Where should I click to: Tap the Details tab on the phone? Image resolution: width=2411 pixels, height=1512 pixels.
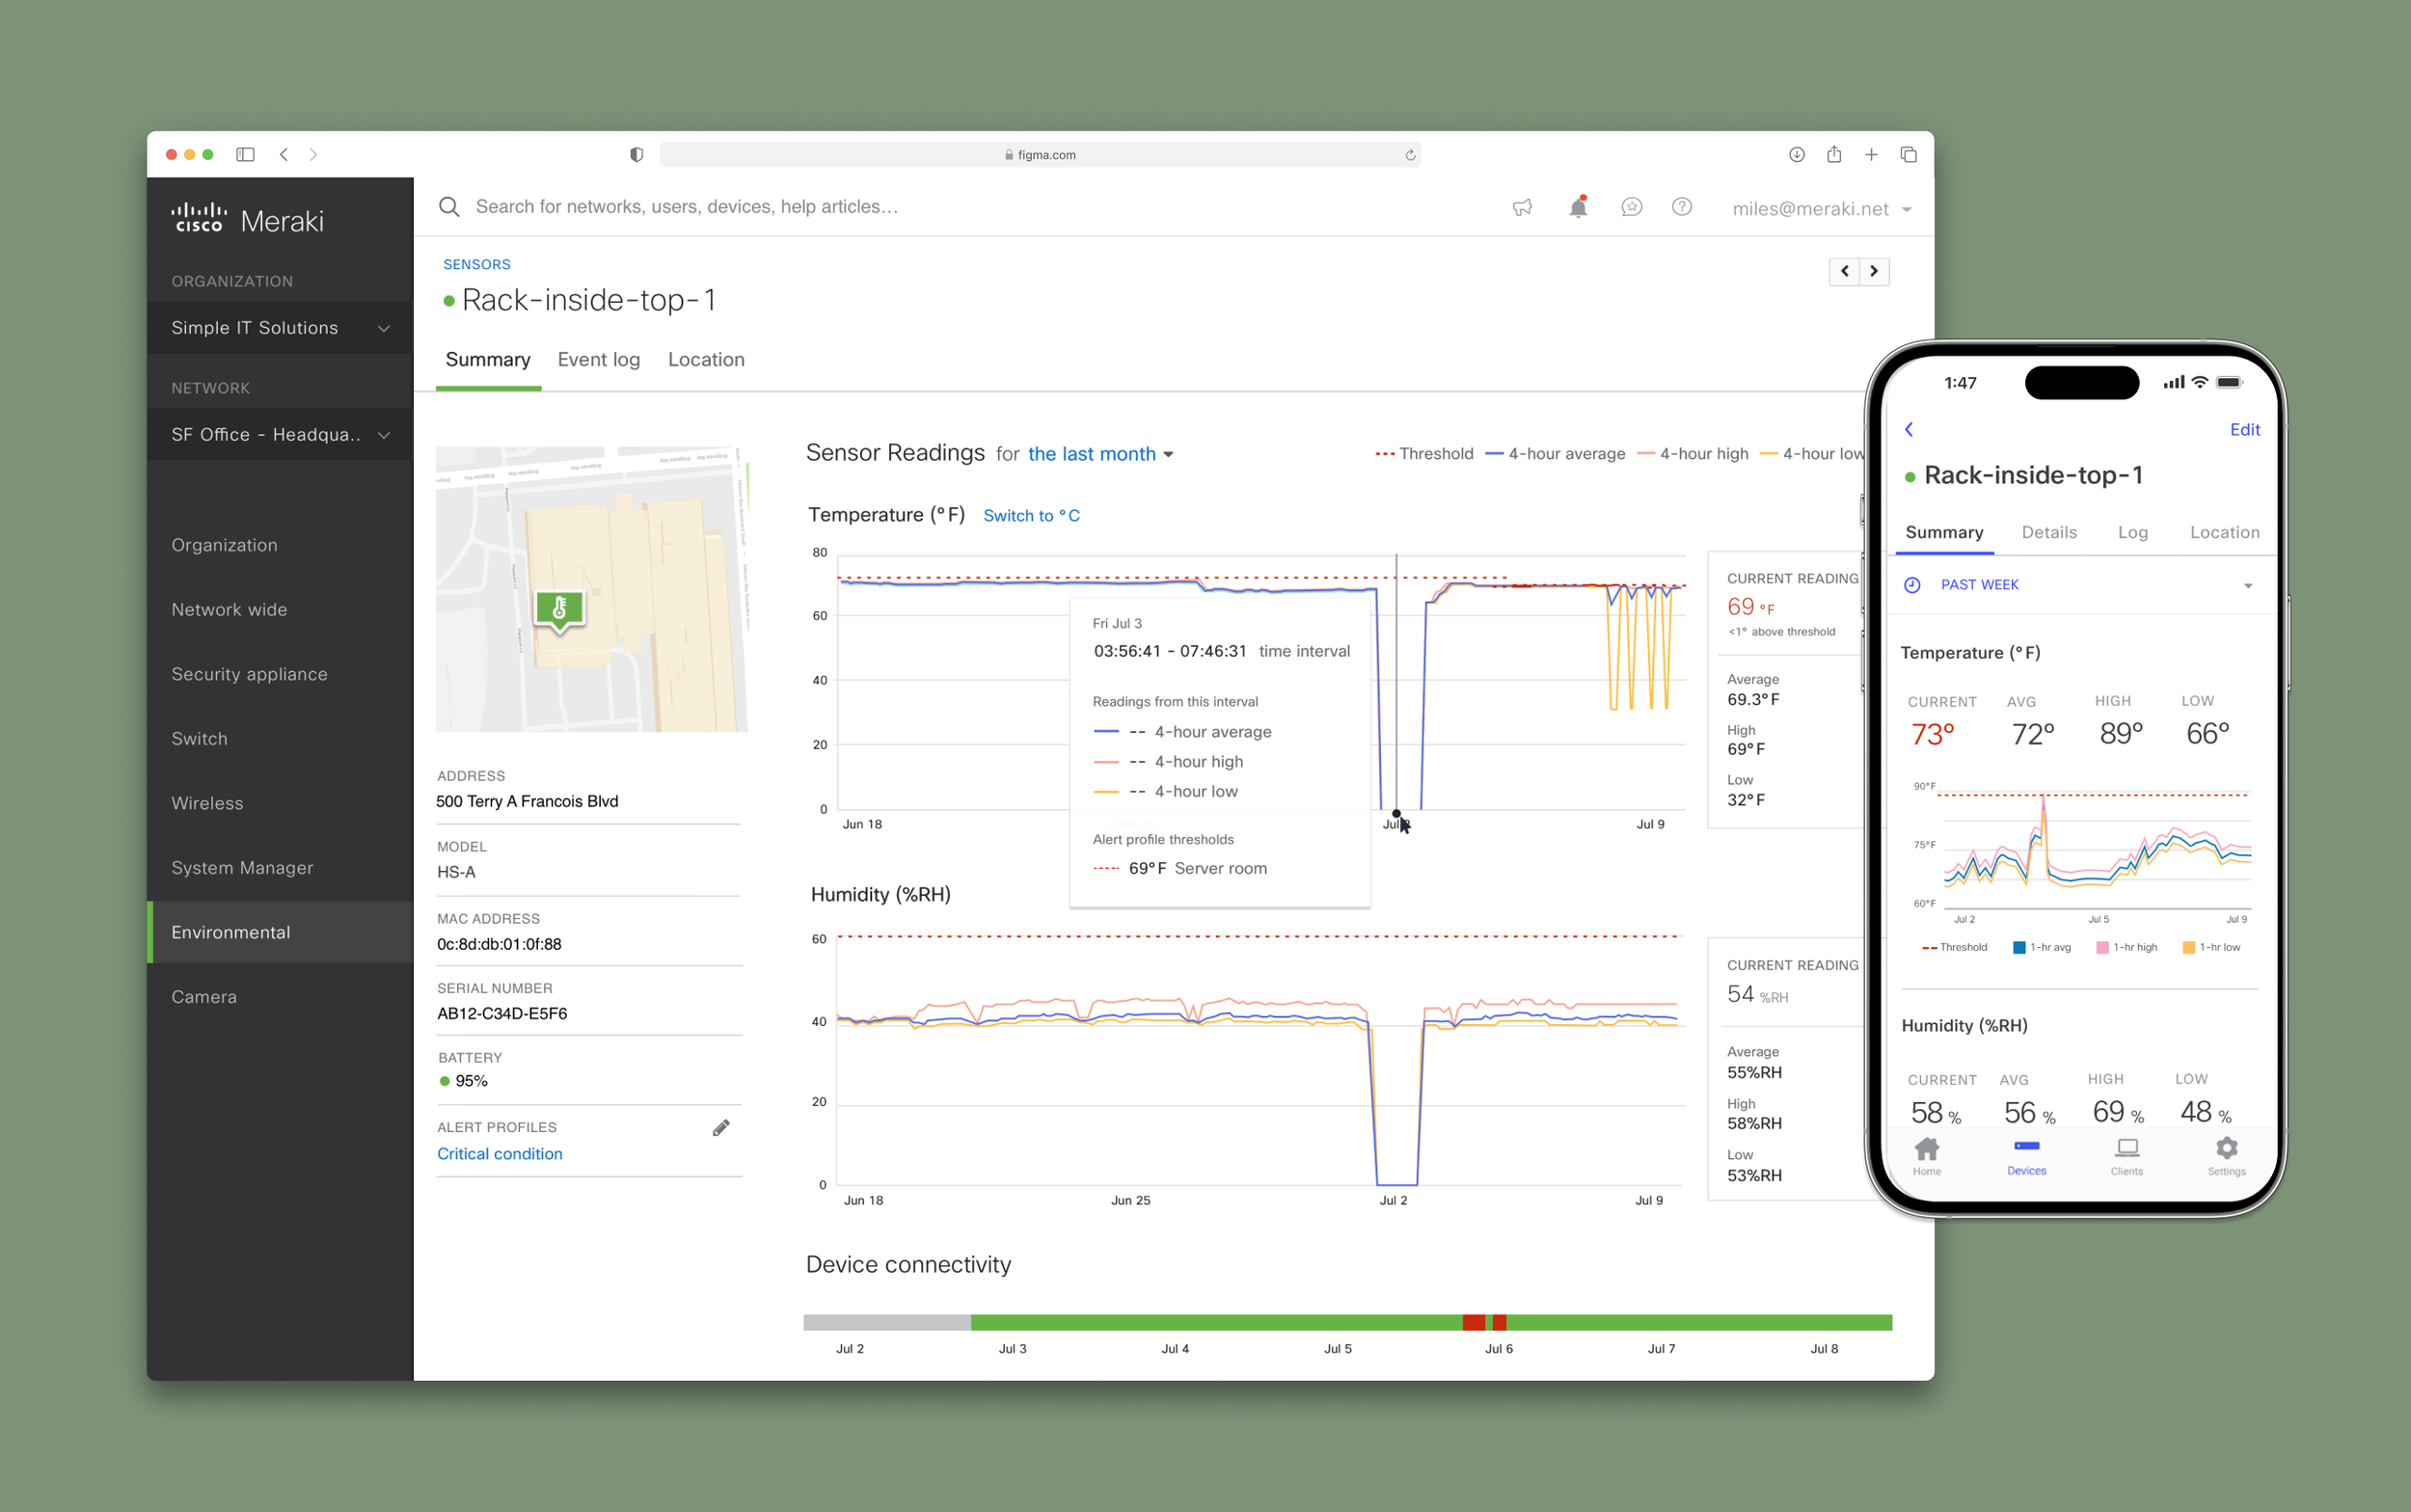[x=2049, y=533]
